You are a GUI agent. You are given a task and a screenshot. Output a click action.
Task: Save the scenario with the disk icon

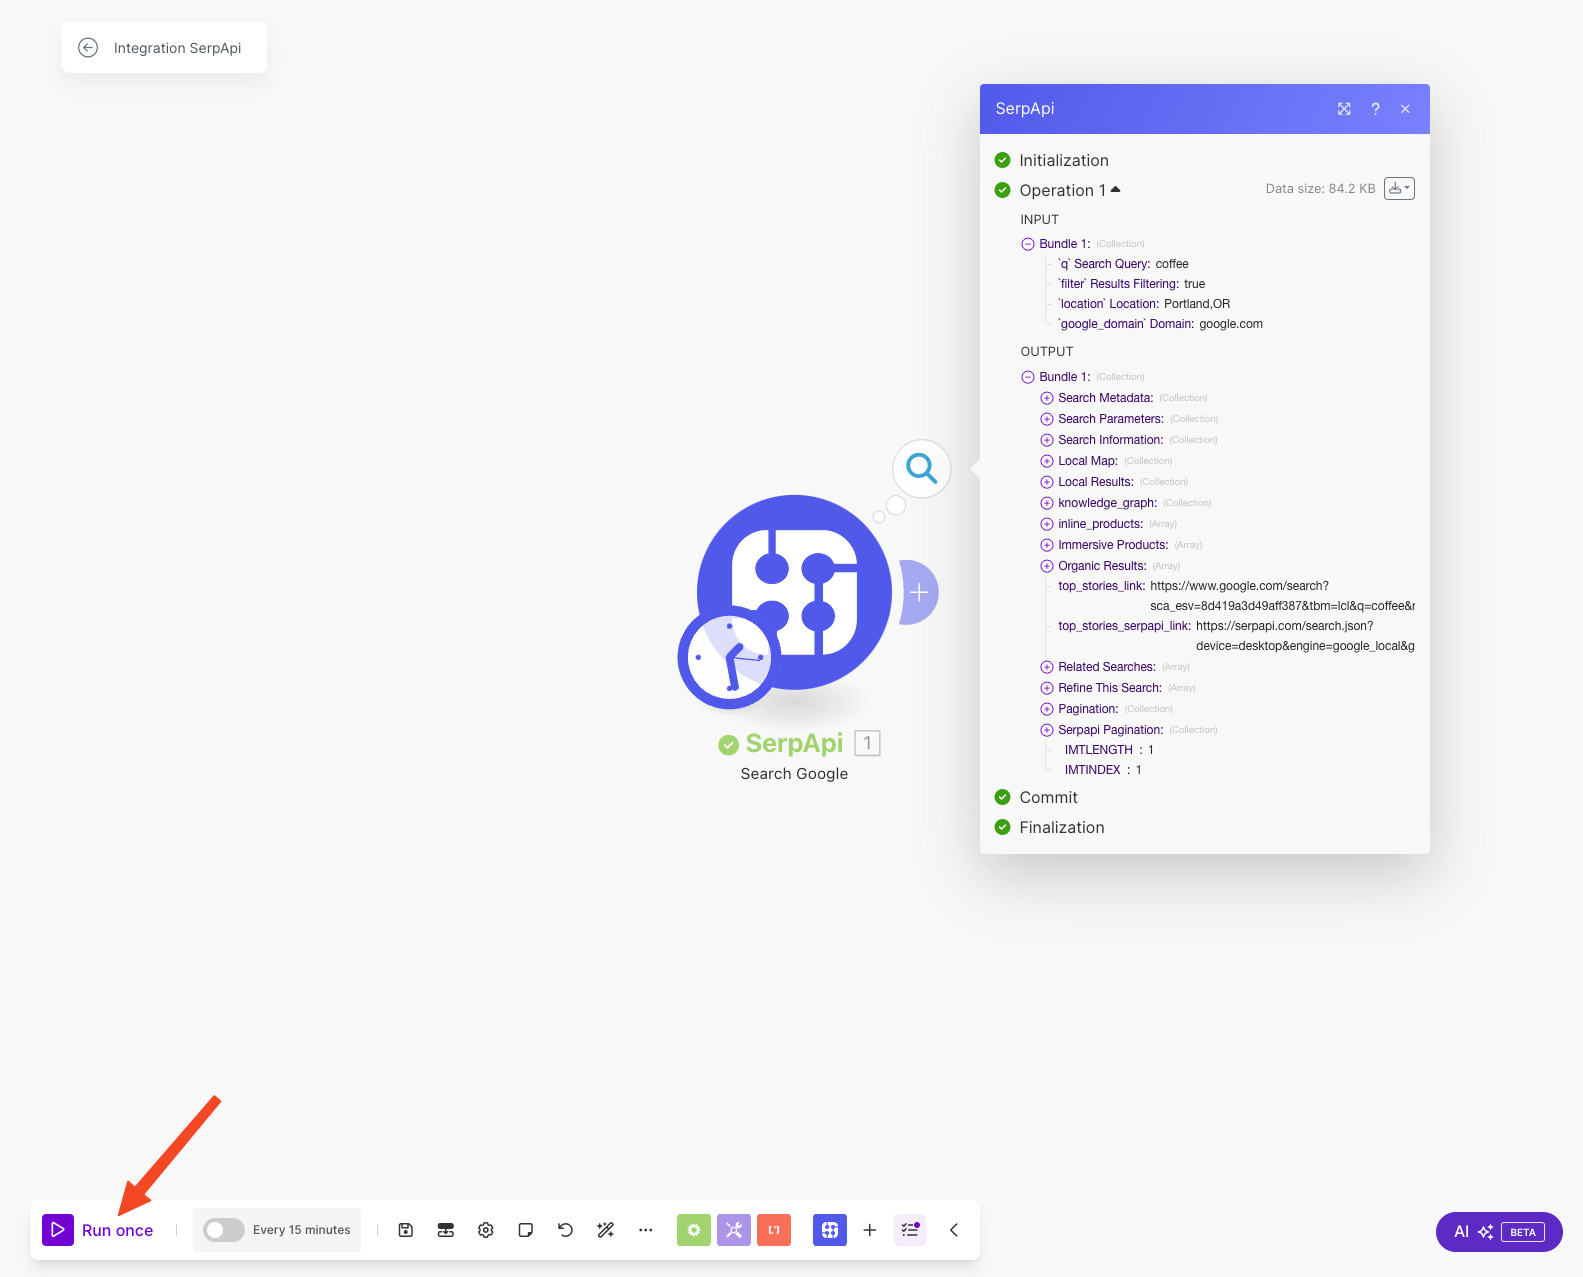(x=406, y=1230)
